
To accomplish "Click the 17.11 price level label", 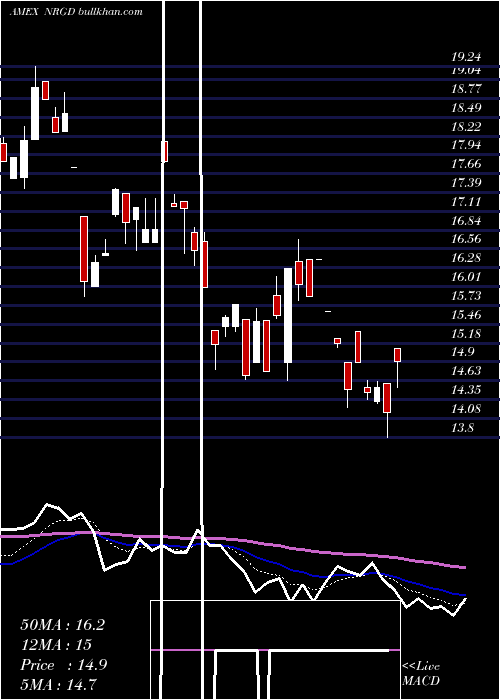I will coord(466,202).
